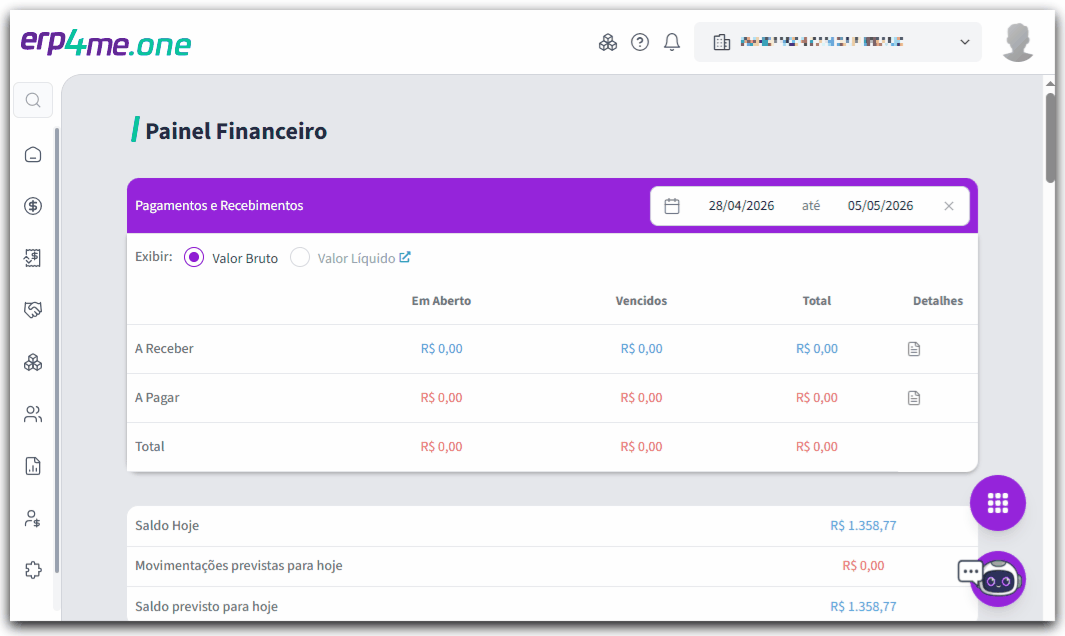Click the Total row Vencidos value
This screenshot has height=636, width=1065.
641,446
